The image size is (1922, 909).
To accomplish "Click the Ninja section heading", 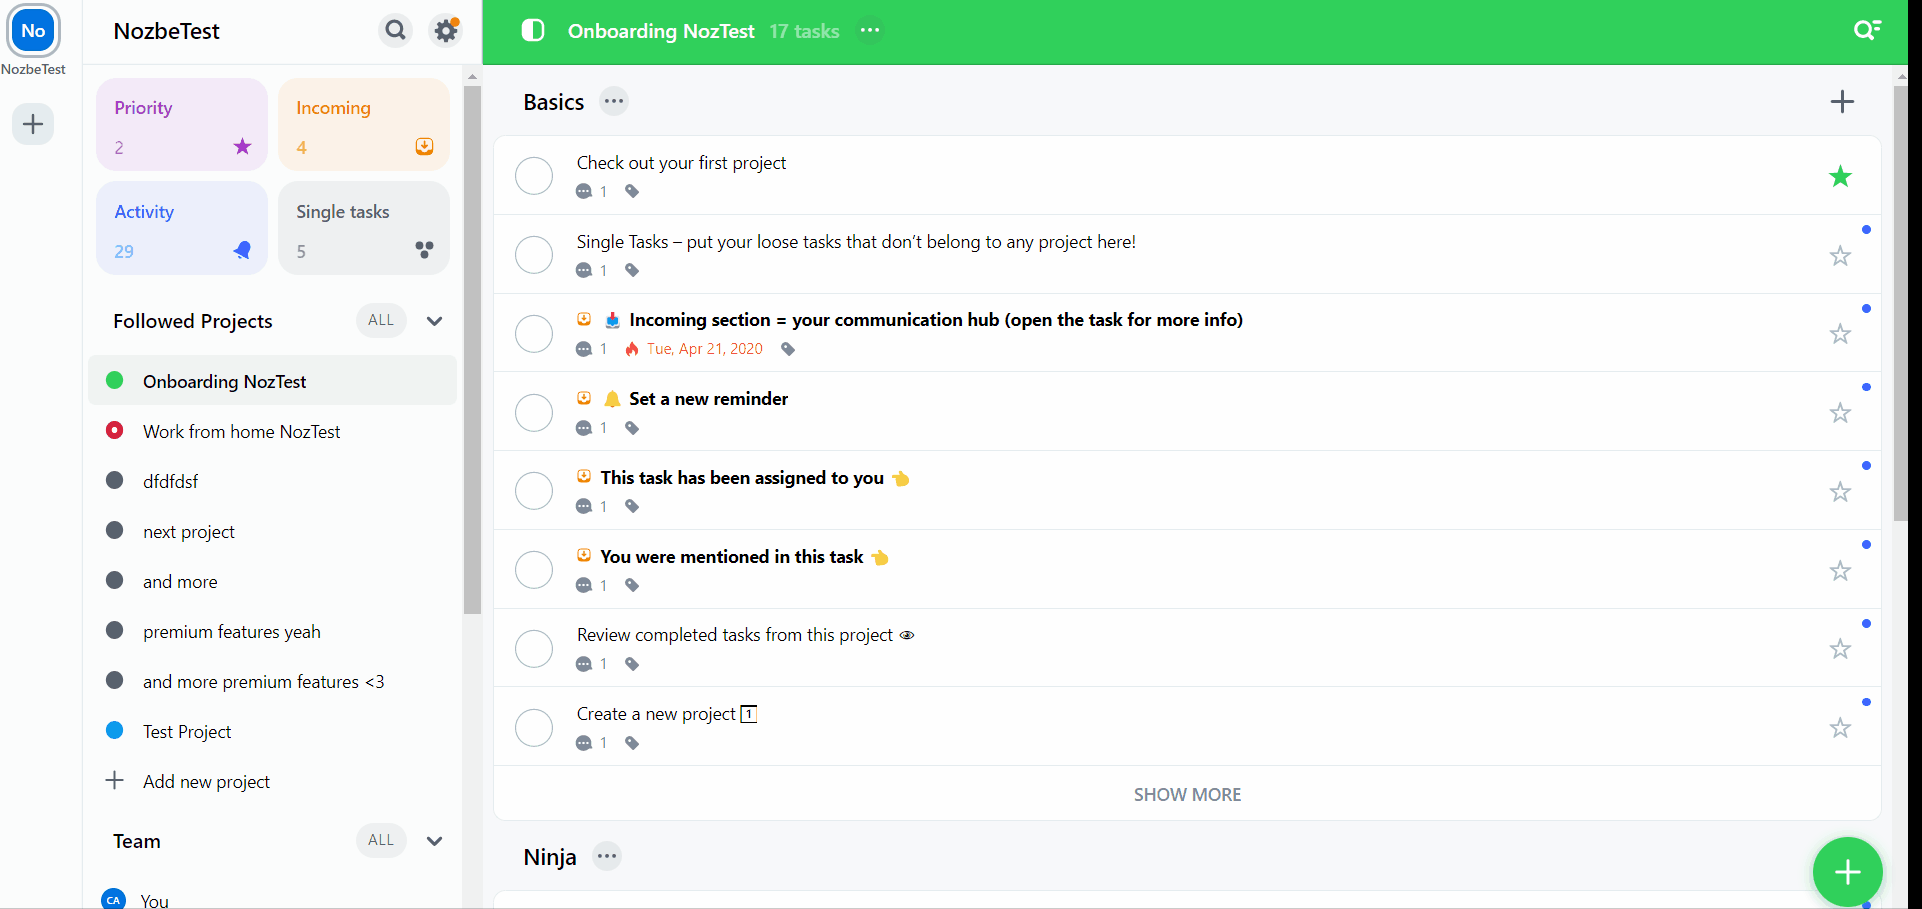I will [550, 857].
